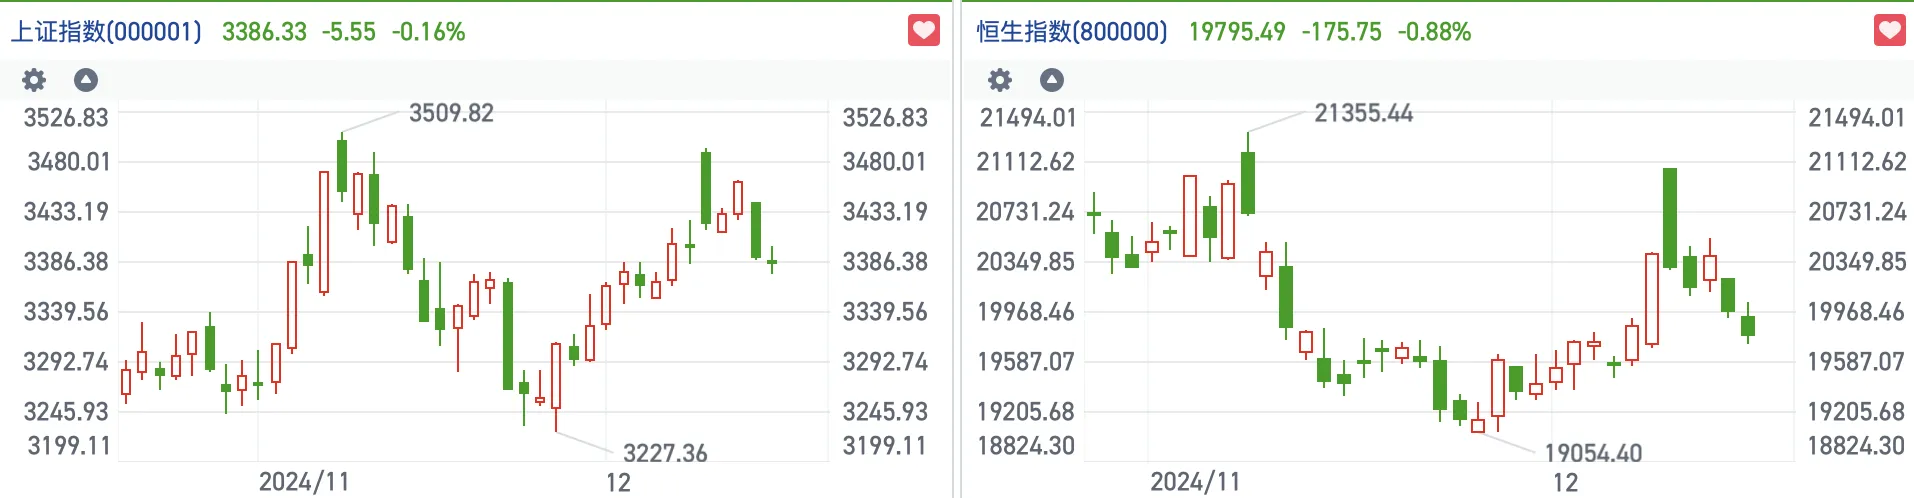The width and height of the screenshot is (1914, 498).
Task: Click the -0.16% change value
Action: 428,32
